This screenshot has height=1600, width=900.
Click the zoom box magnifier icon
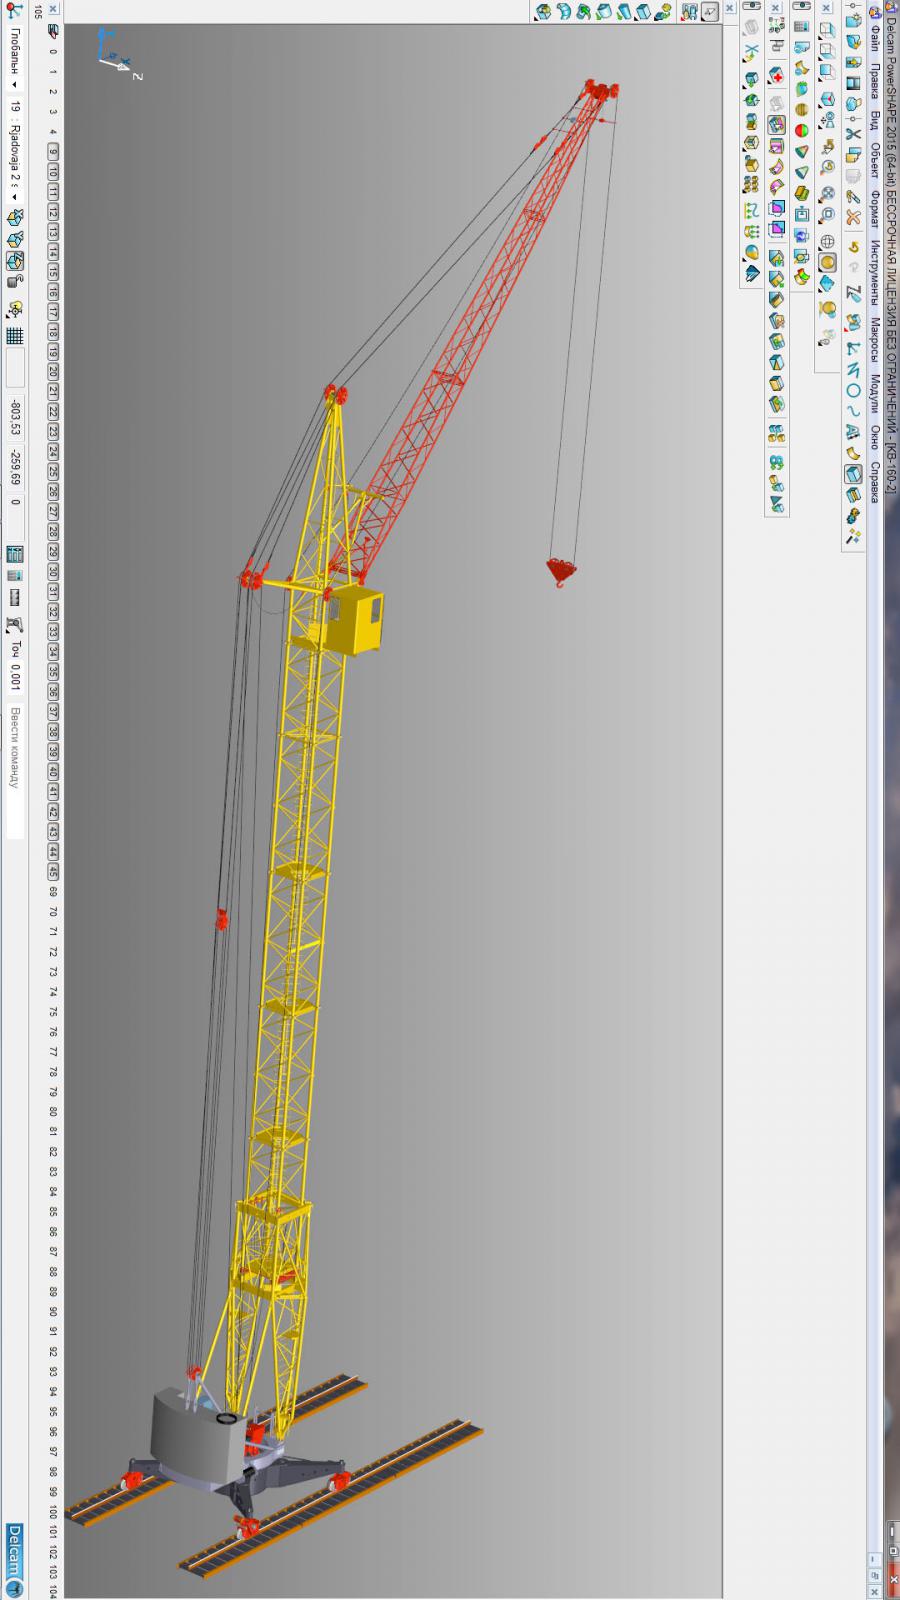[827, 214]
